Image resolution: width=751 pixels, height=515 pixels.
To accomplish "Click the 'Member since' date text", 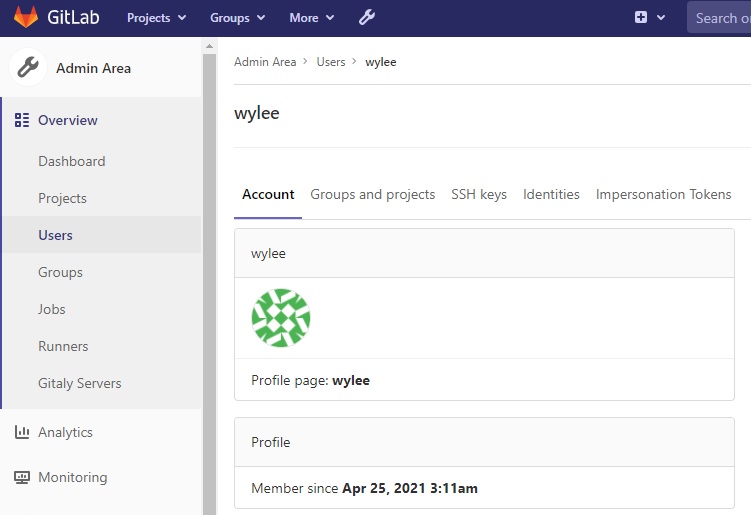I will pos(410,488).
